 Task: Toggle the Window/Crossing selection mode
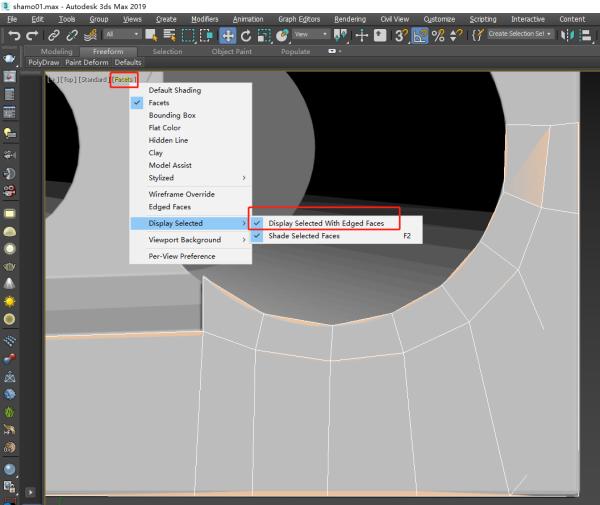(206, 35)
